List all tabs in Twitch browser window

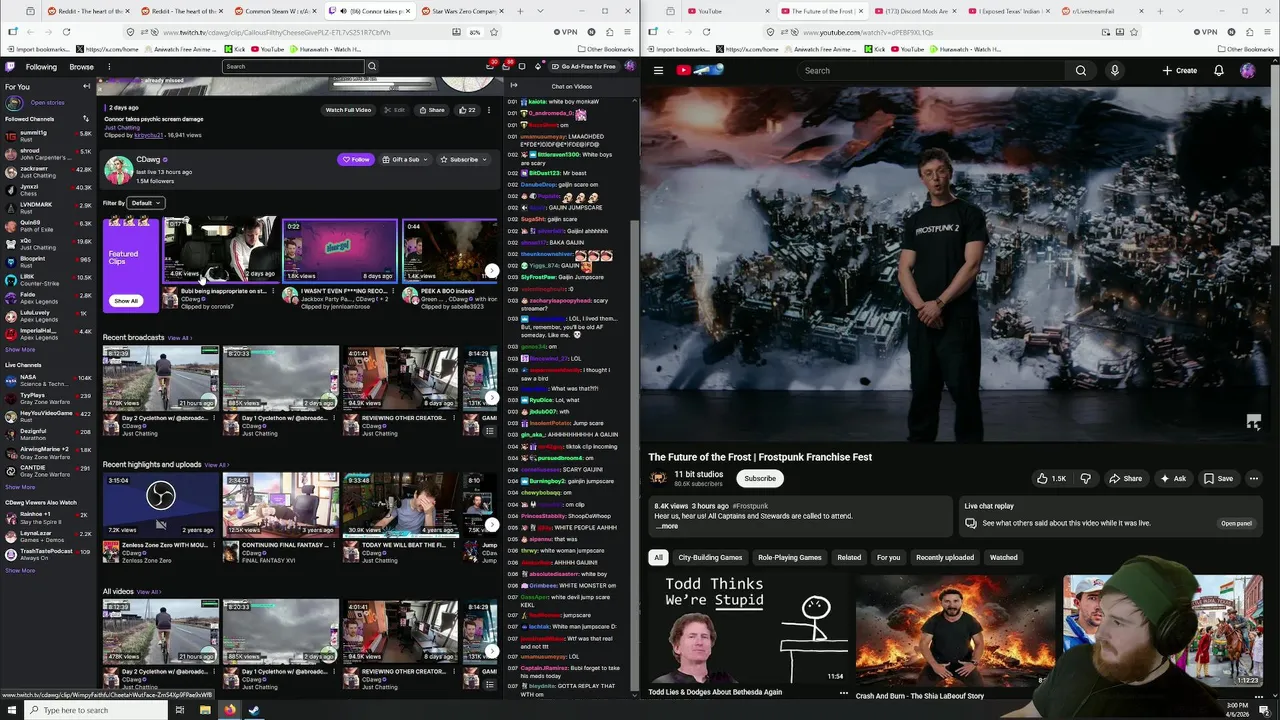coord(540,11)
